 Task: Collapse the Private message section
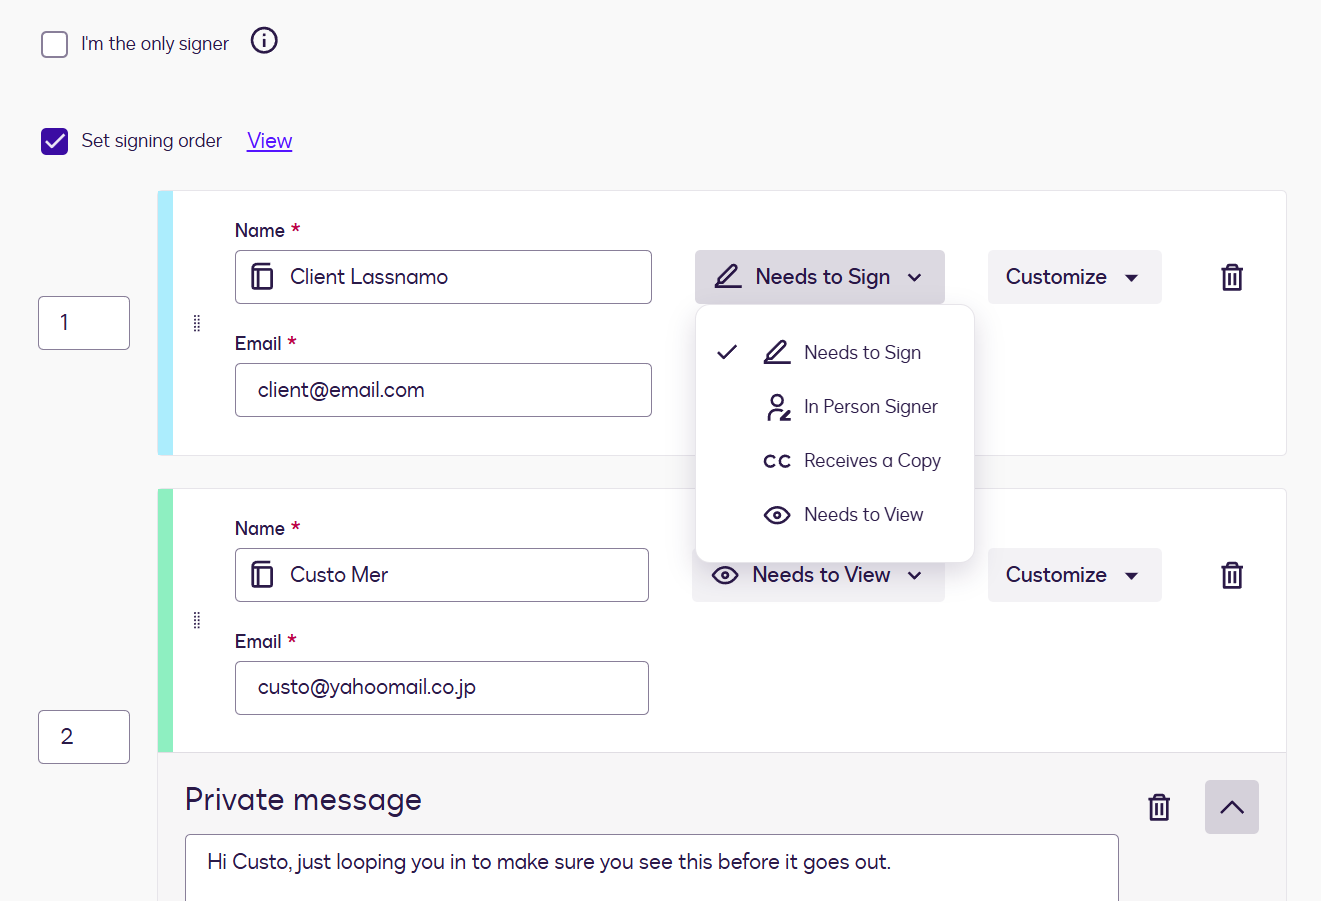1232,807
